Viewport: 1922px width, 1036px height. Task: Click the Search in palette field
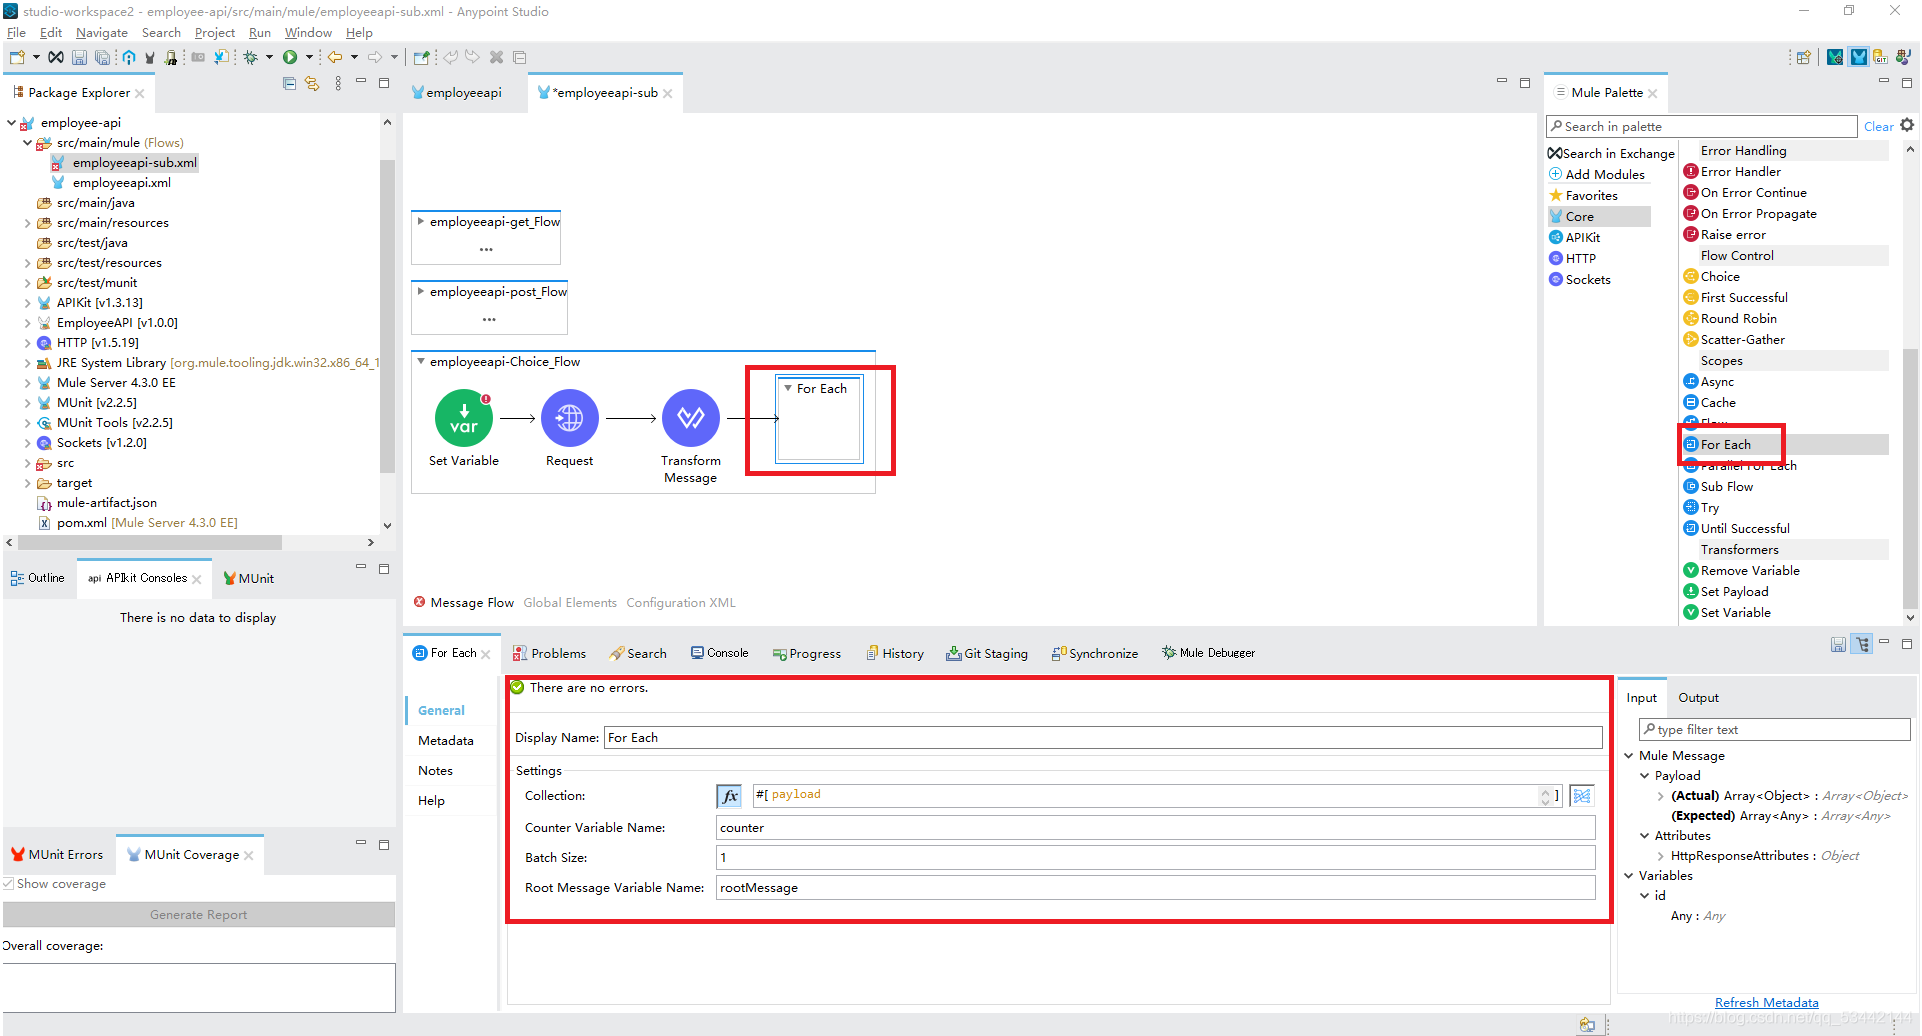[1701, 127]
